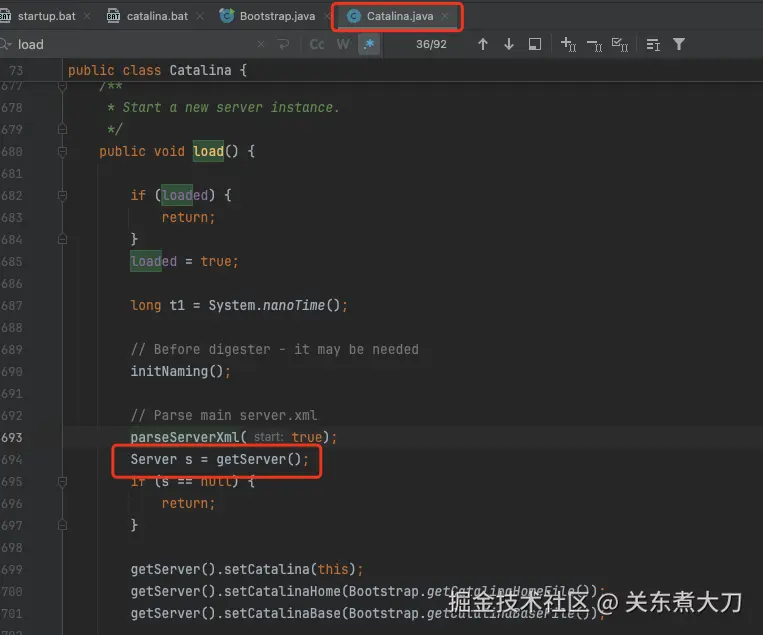This screenshot has width=763, height=635.
Task: Switch to the startup.bat tab
Action: pyautogui.click(x=47, y=16)
